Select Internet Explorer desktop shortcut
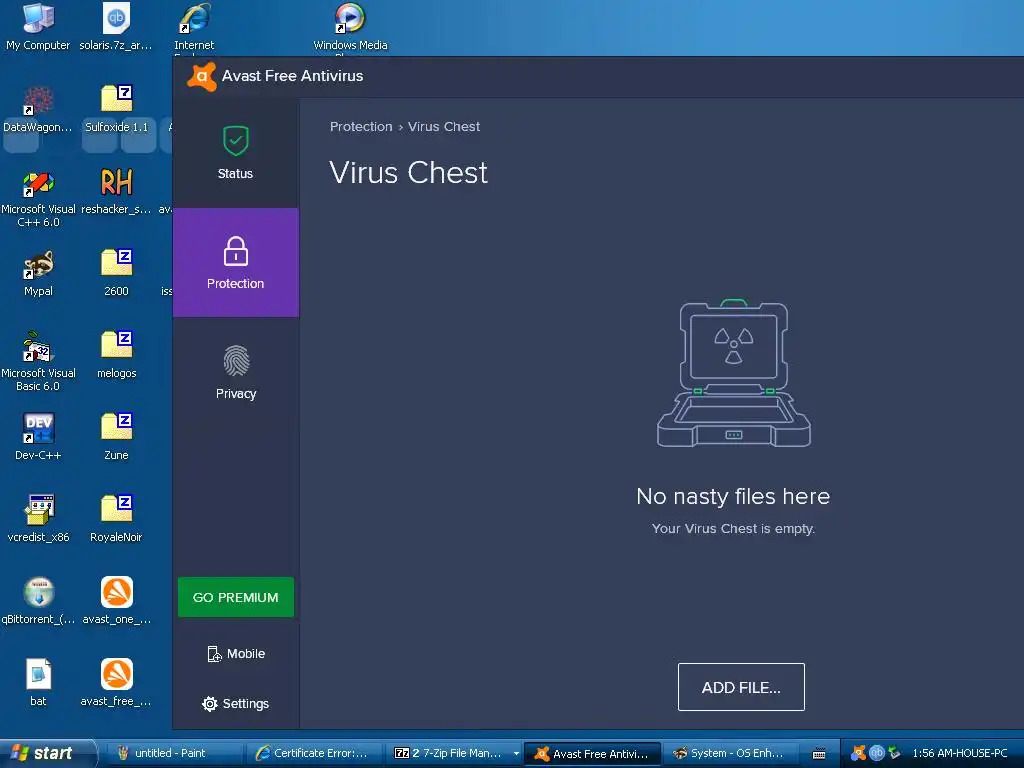The height and width of the screenshot is (768, 1024). (x=194, y=27)
